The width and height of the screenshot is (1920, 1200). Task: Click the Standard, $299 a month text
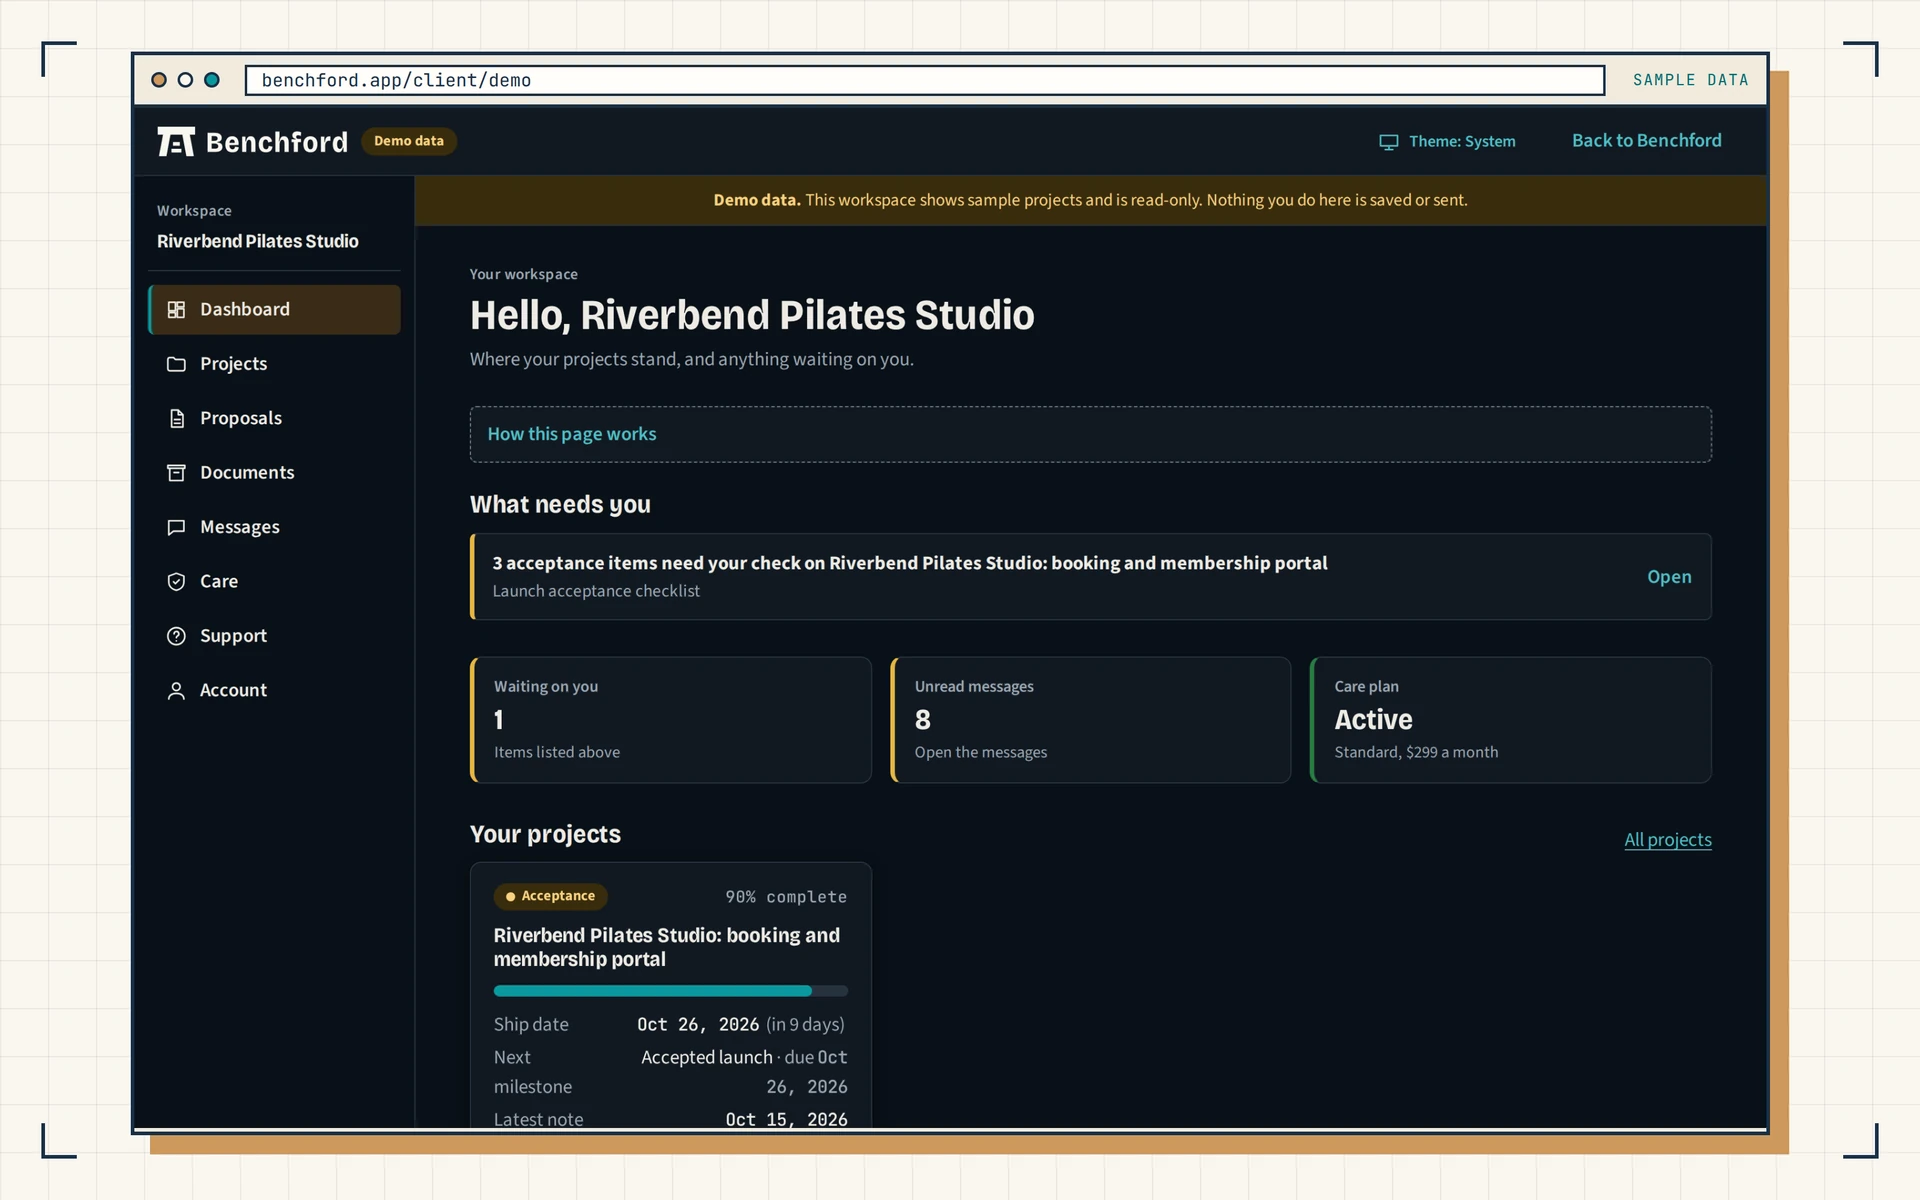click(1416, 752)
